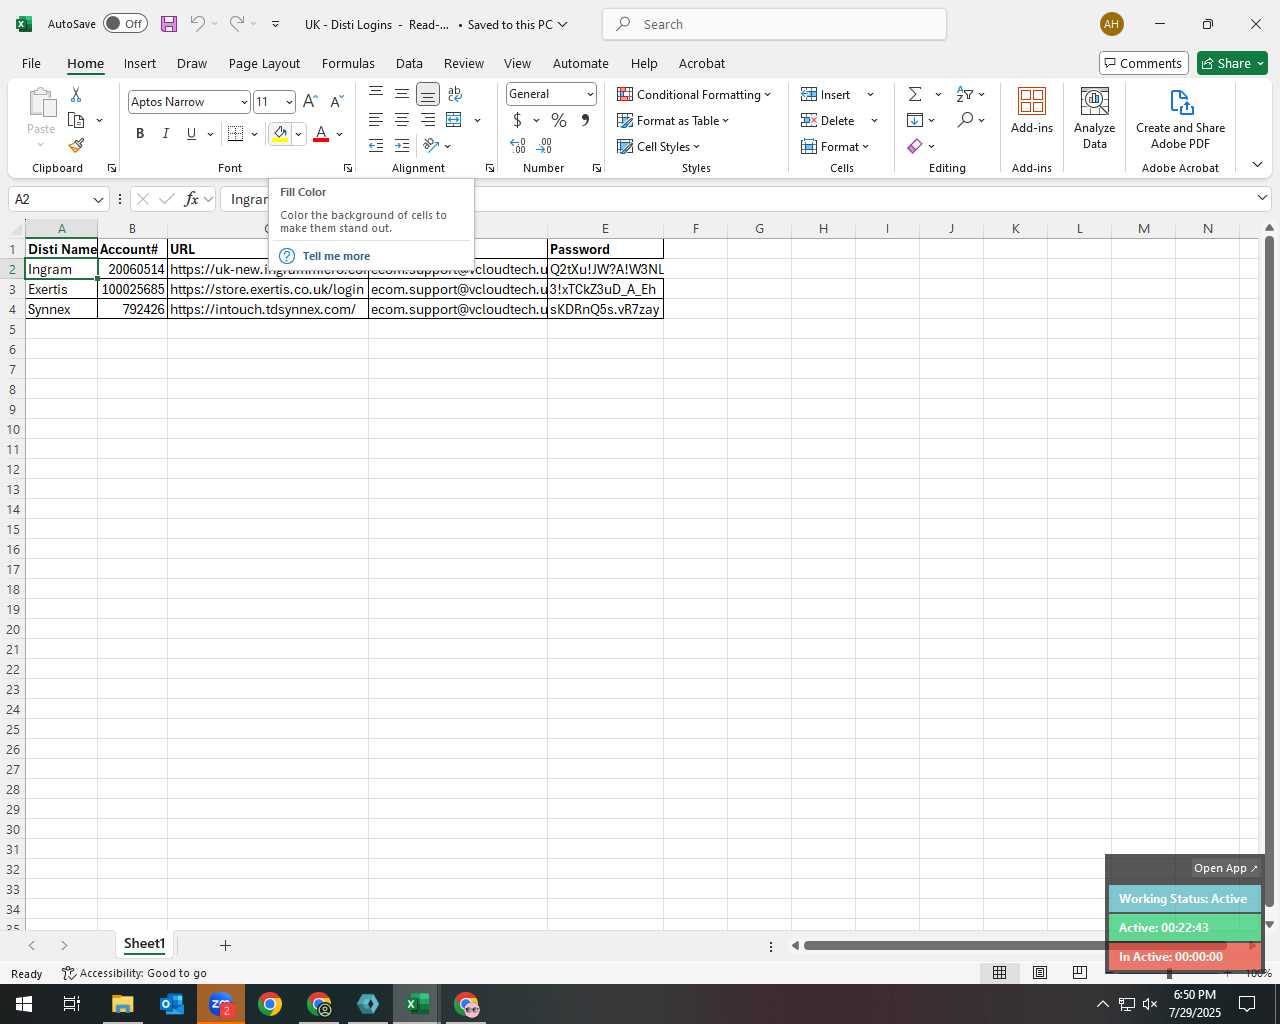Click the Decrease Decimal icon
The image size is (1280, 1024).
click(544, 146)
